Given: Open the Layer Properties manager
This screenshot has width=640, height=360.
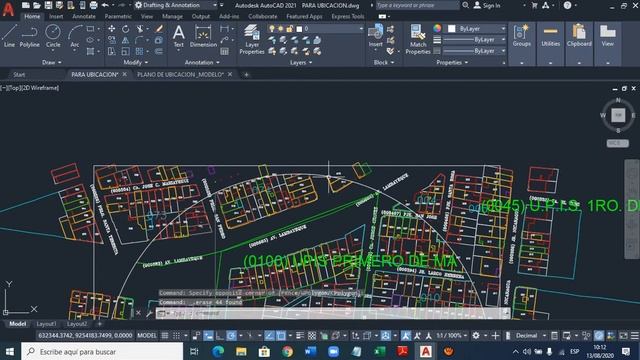Looking at the screenshot, I should click(x=251, y=39).
